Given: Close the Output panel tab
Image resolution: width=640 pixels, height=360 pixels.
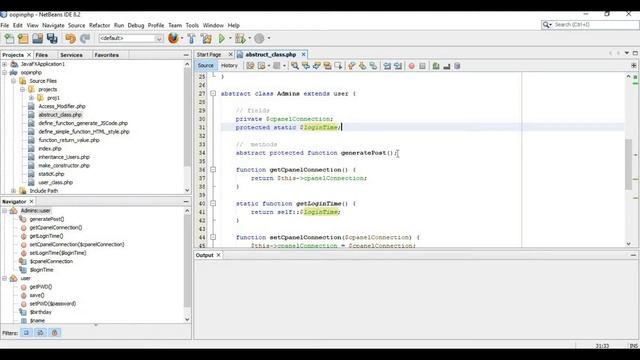Looking at the screenshot, I should point(218,255).
